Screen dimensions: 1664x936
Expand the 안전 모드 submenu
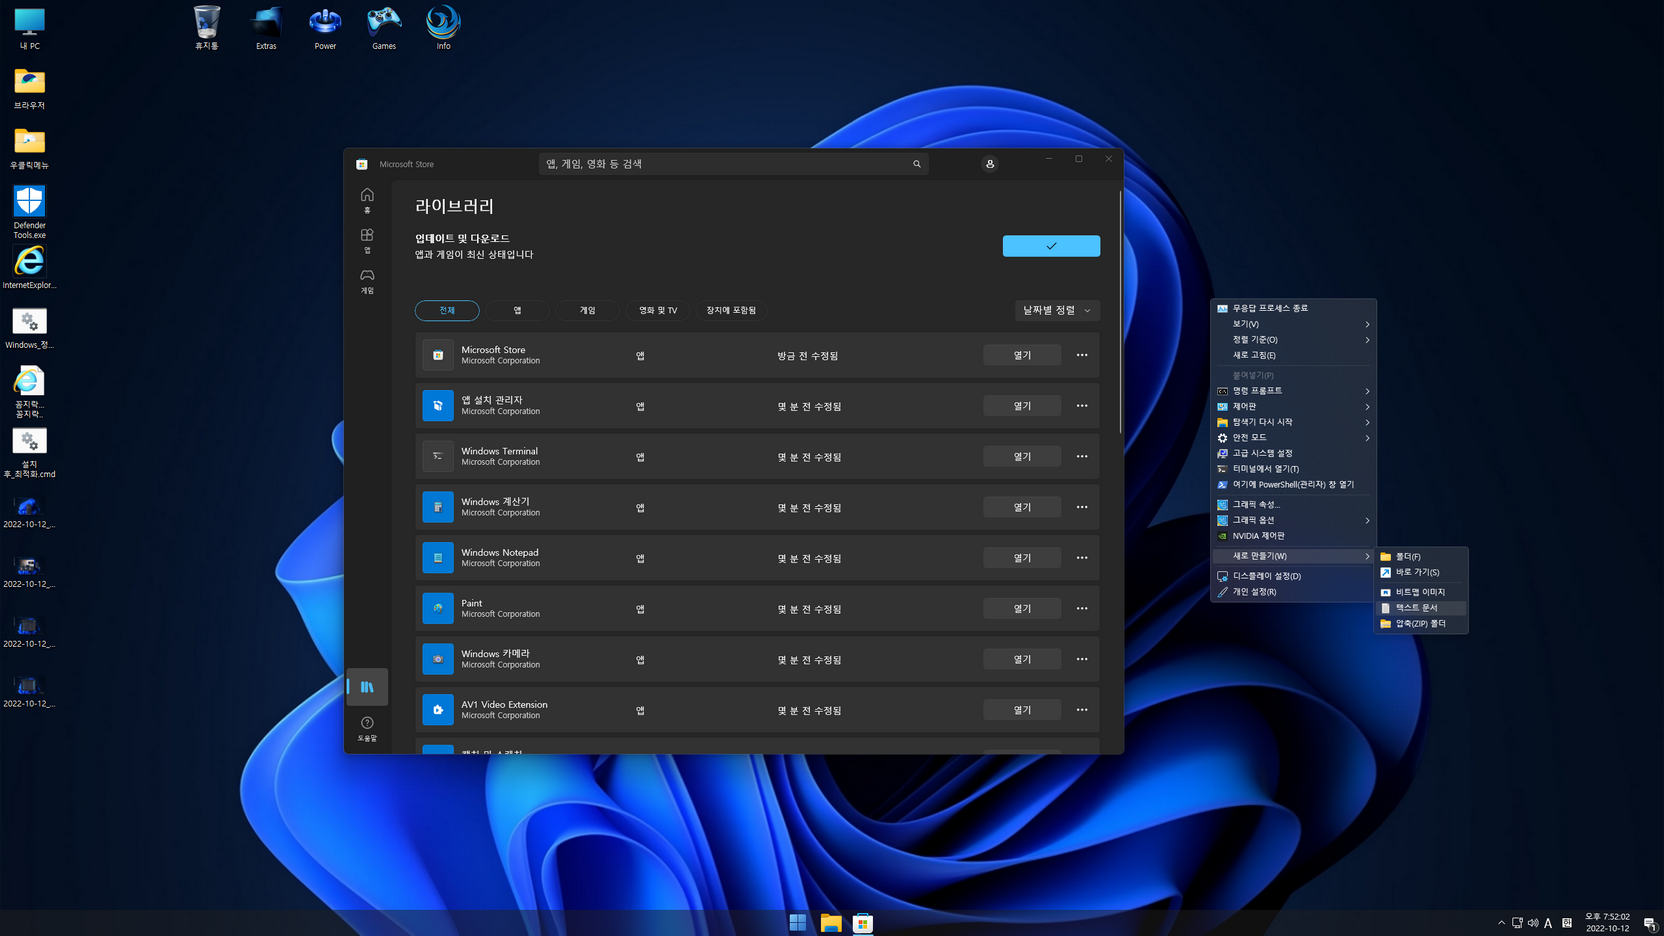[1294, 438]
